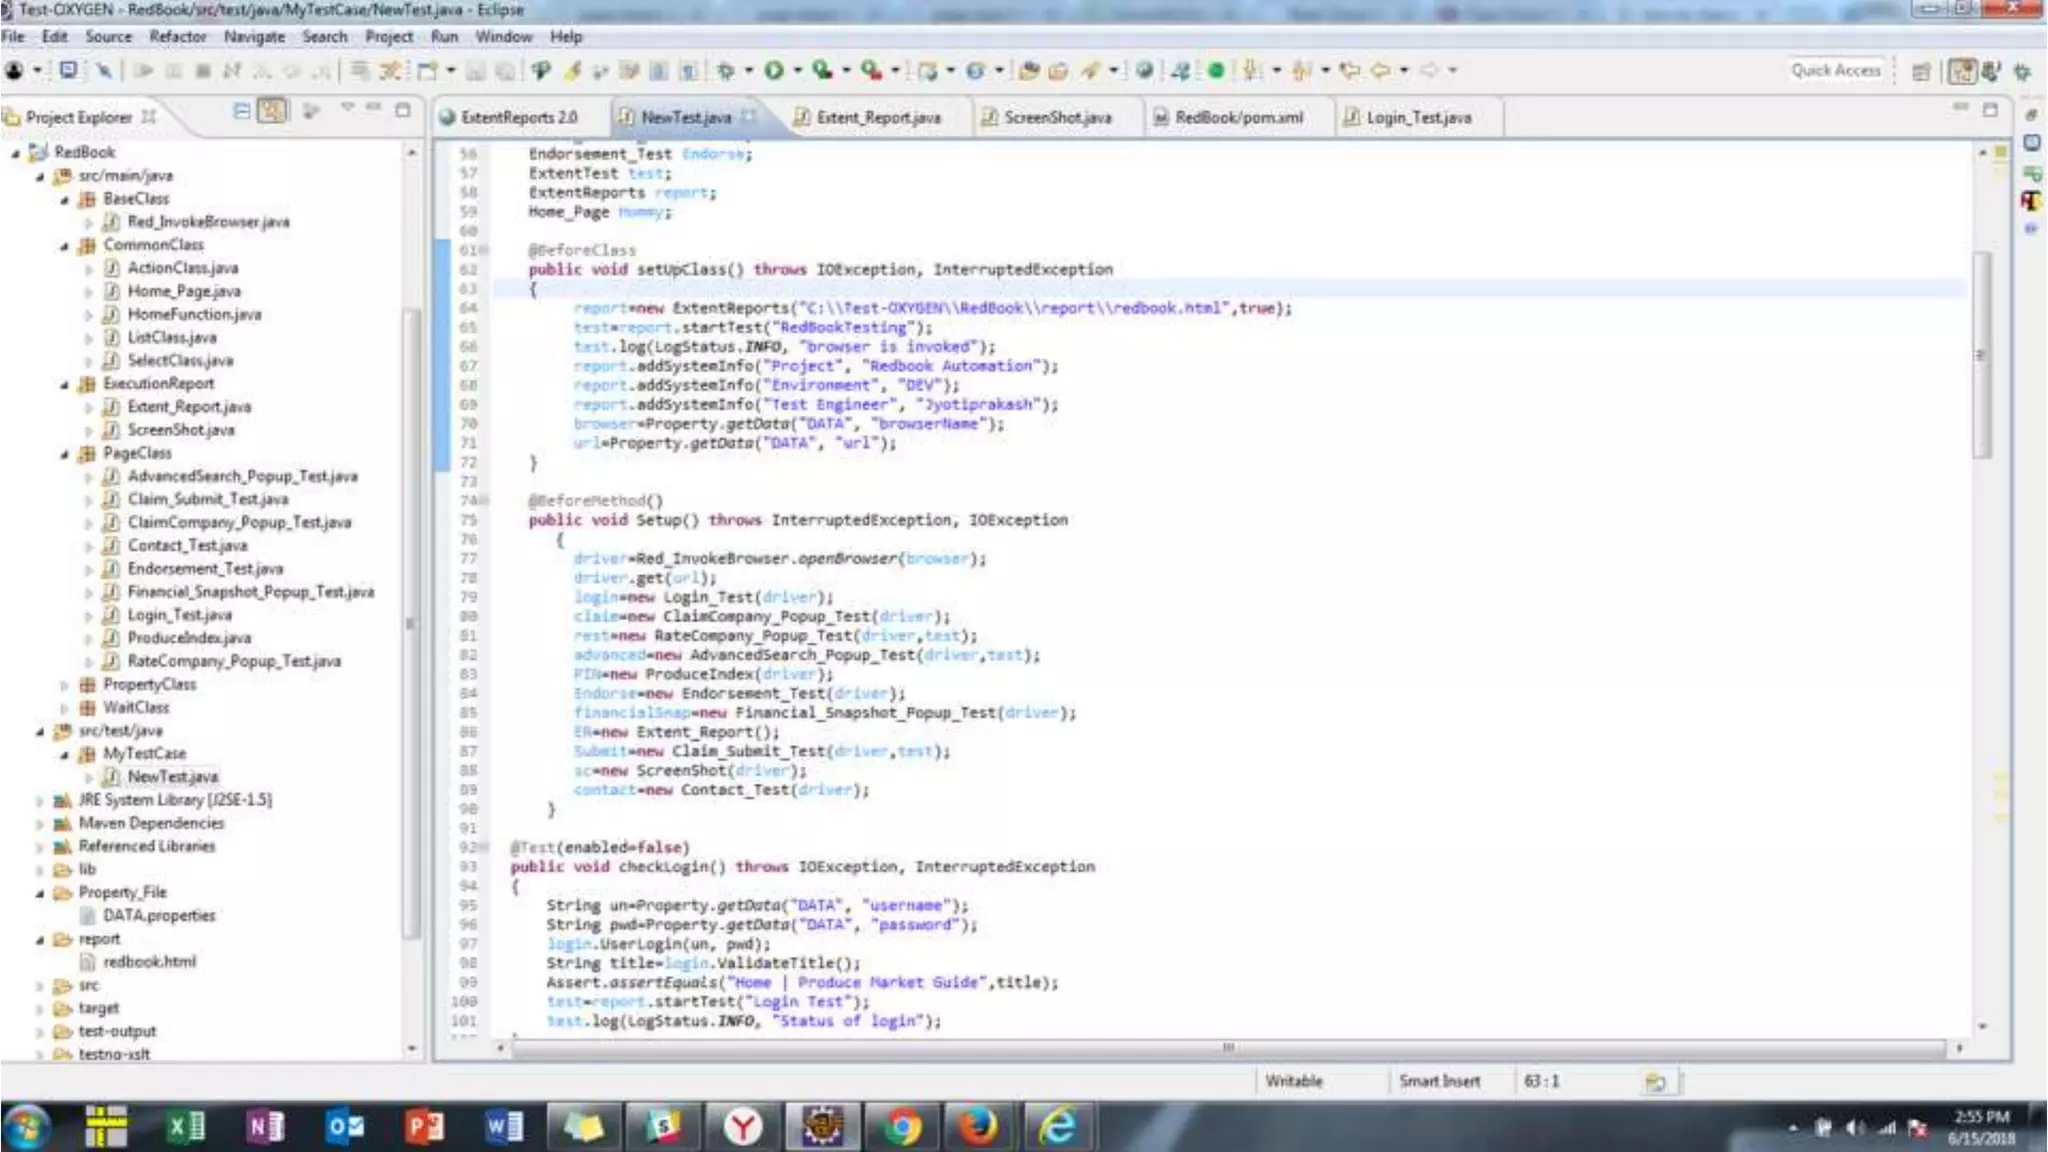Expand the WaitClass package
This screenshot has width=2048, height=1152.
[x=64, y=708]
